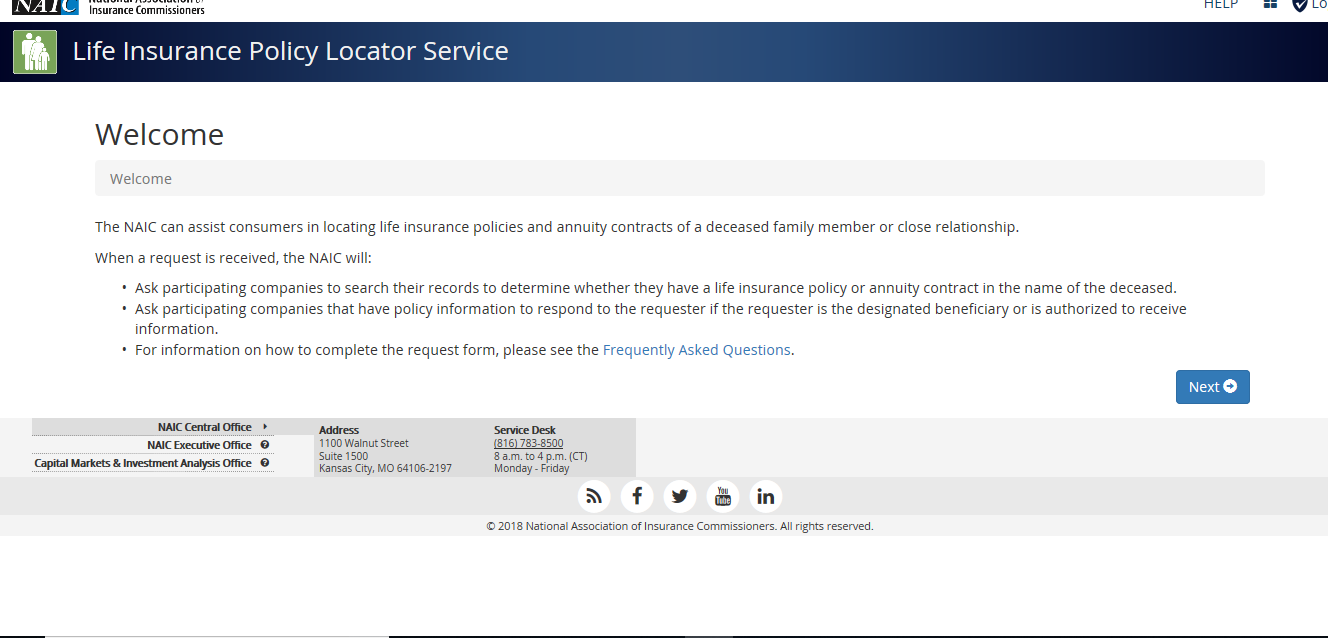
Task: Click the Service Desk phone number
Action: pyautogui.click(x=528, y=443)
